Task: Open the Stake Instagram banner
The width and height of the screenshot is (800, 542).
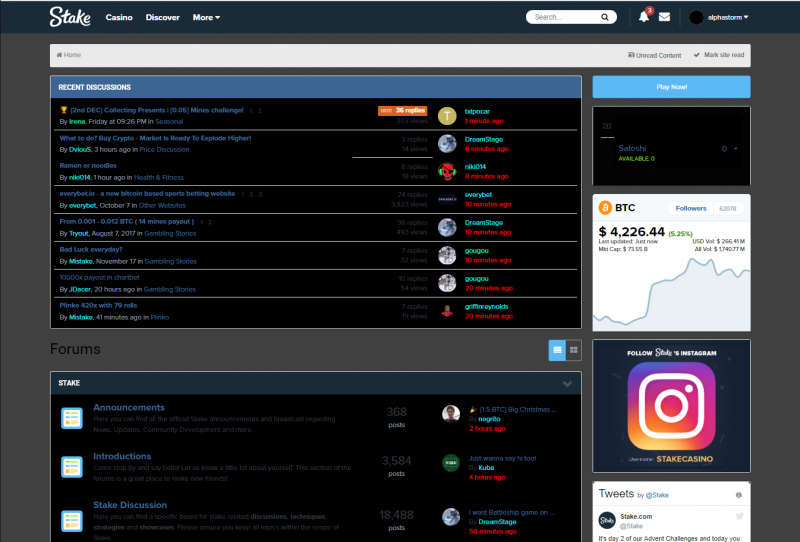Action: coord(671,406)
